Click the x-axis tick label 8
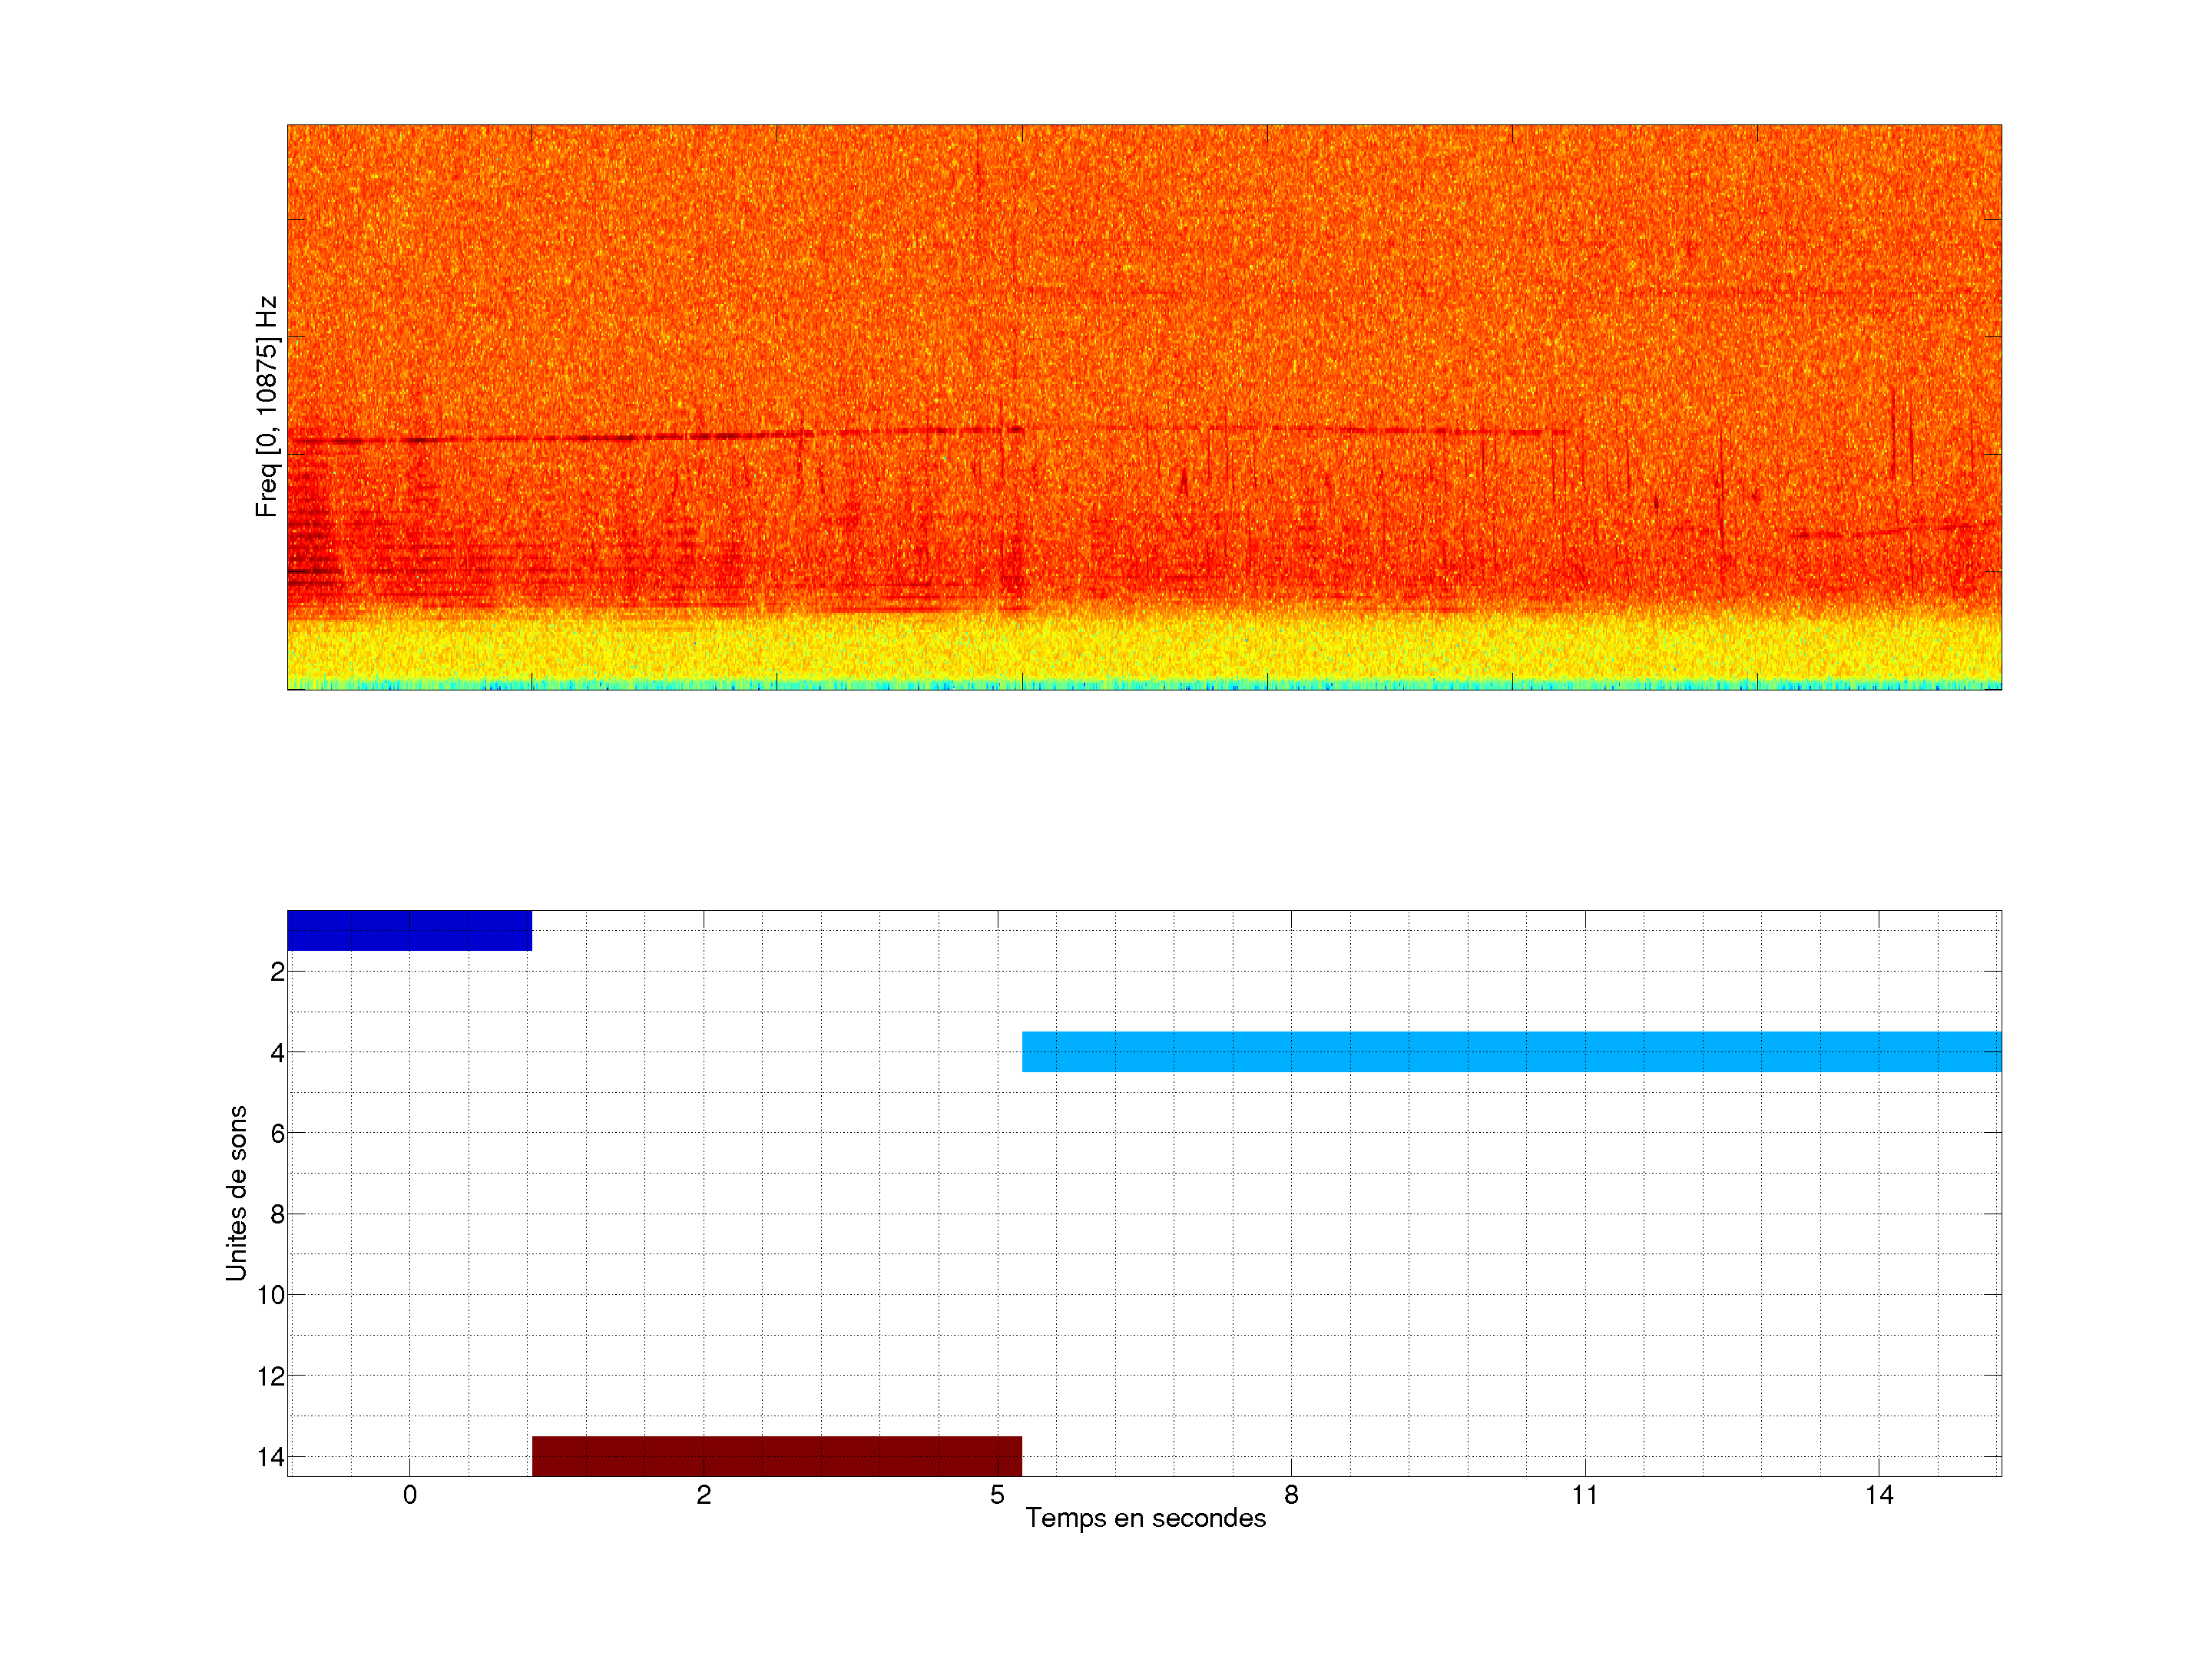The width and height of the screenshot is (2212, 1659). [x=1291, y=1495]
